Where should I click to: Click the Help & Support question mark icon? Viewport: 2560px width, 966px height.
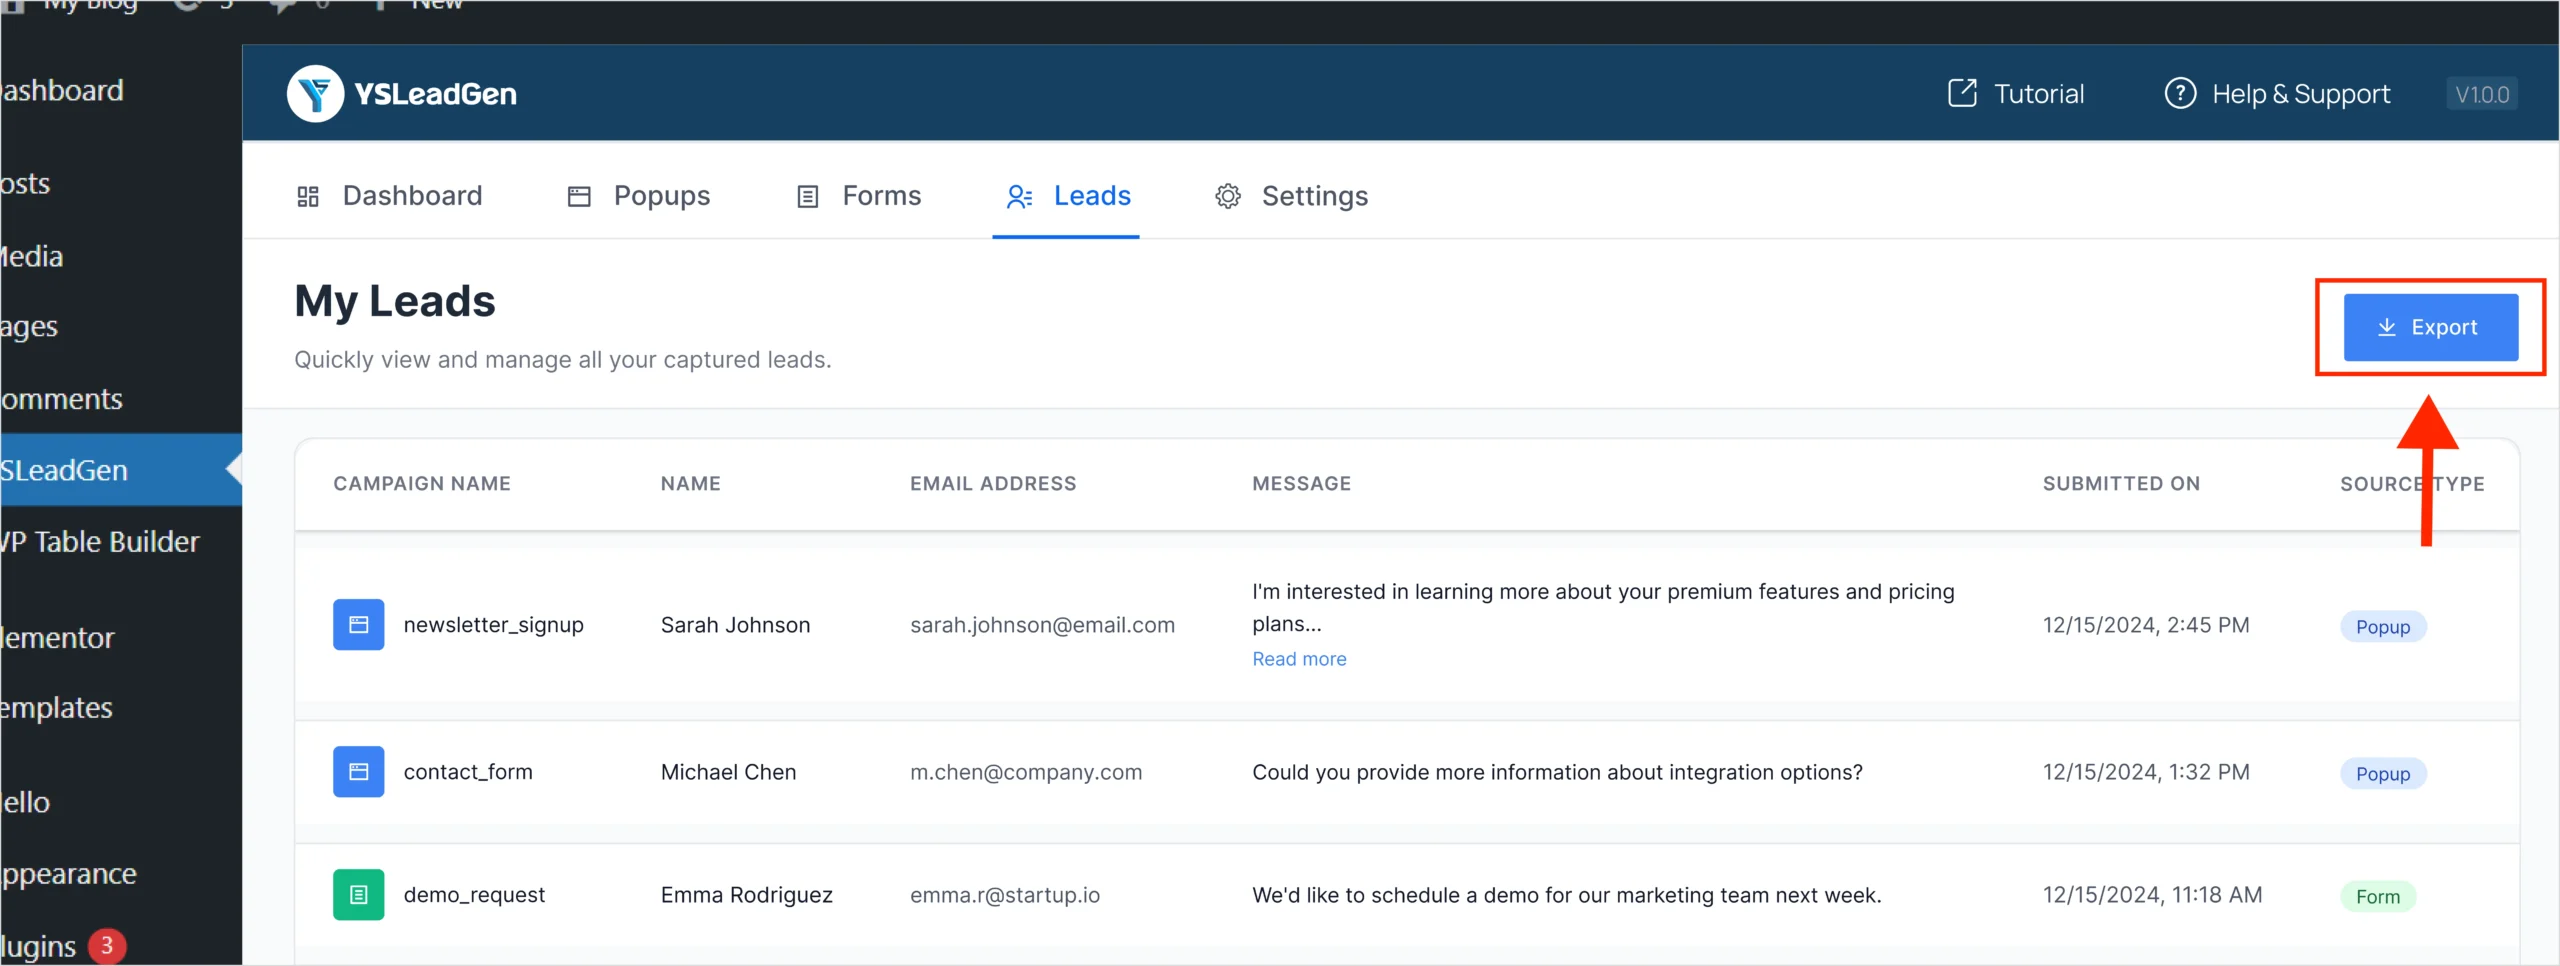[2180, 94]
